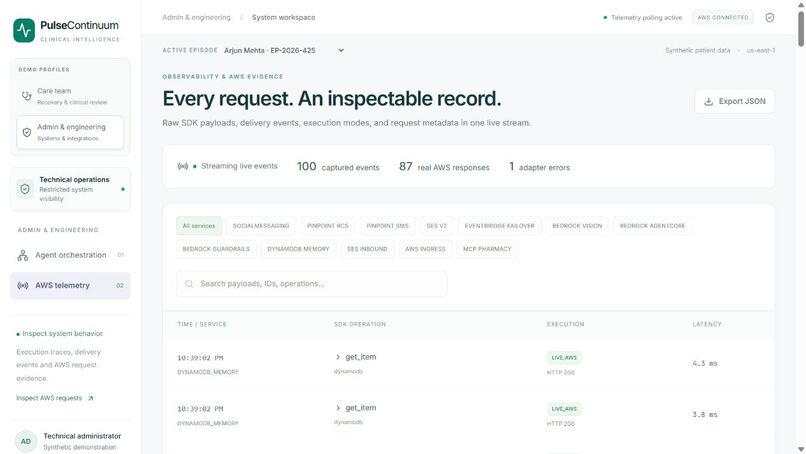
Task: Filter by MCP PHARMACY service
Action: (x=487, y=249)
